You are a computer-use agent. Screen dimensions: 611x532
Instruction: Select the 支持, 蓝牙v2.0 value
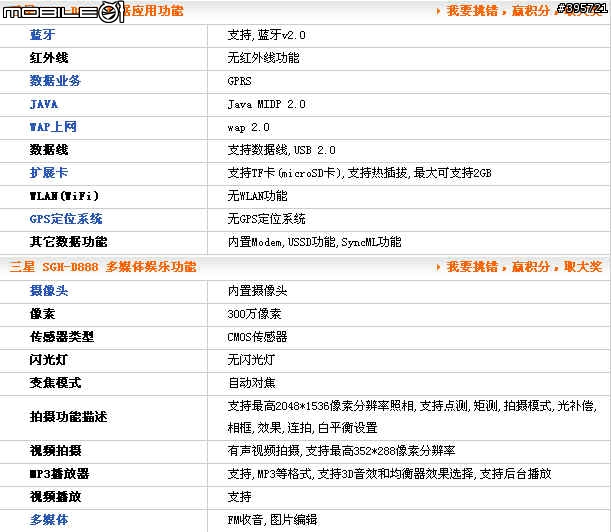pos(267,35)
